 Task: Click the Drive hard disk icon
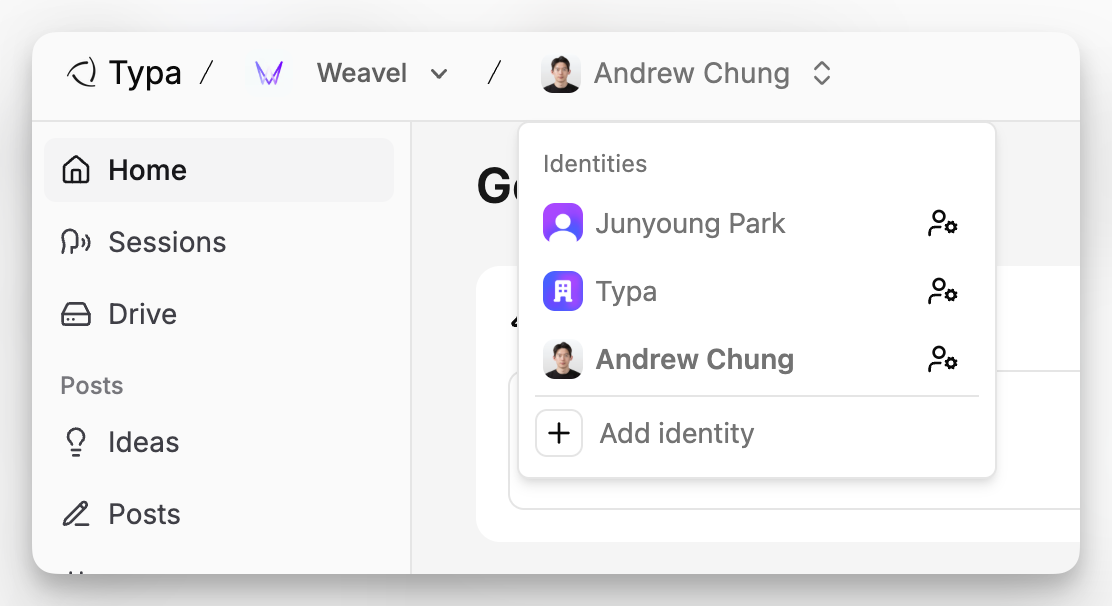click(76, 314)
